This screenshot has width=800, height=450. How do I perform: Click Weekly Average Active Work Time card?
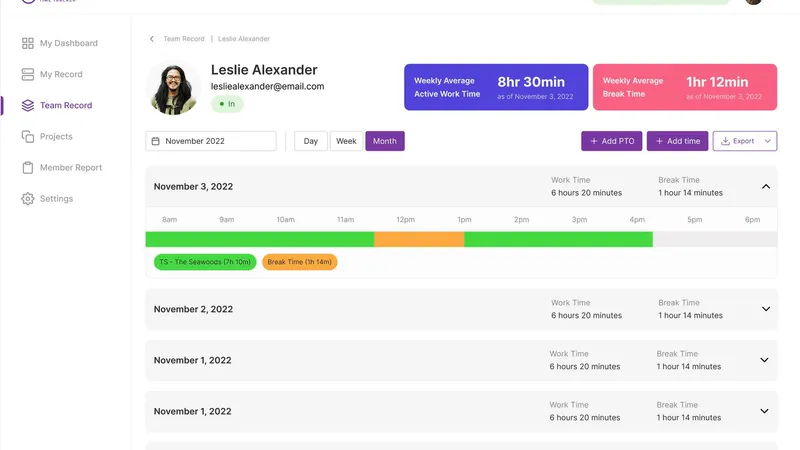496,87
